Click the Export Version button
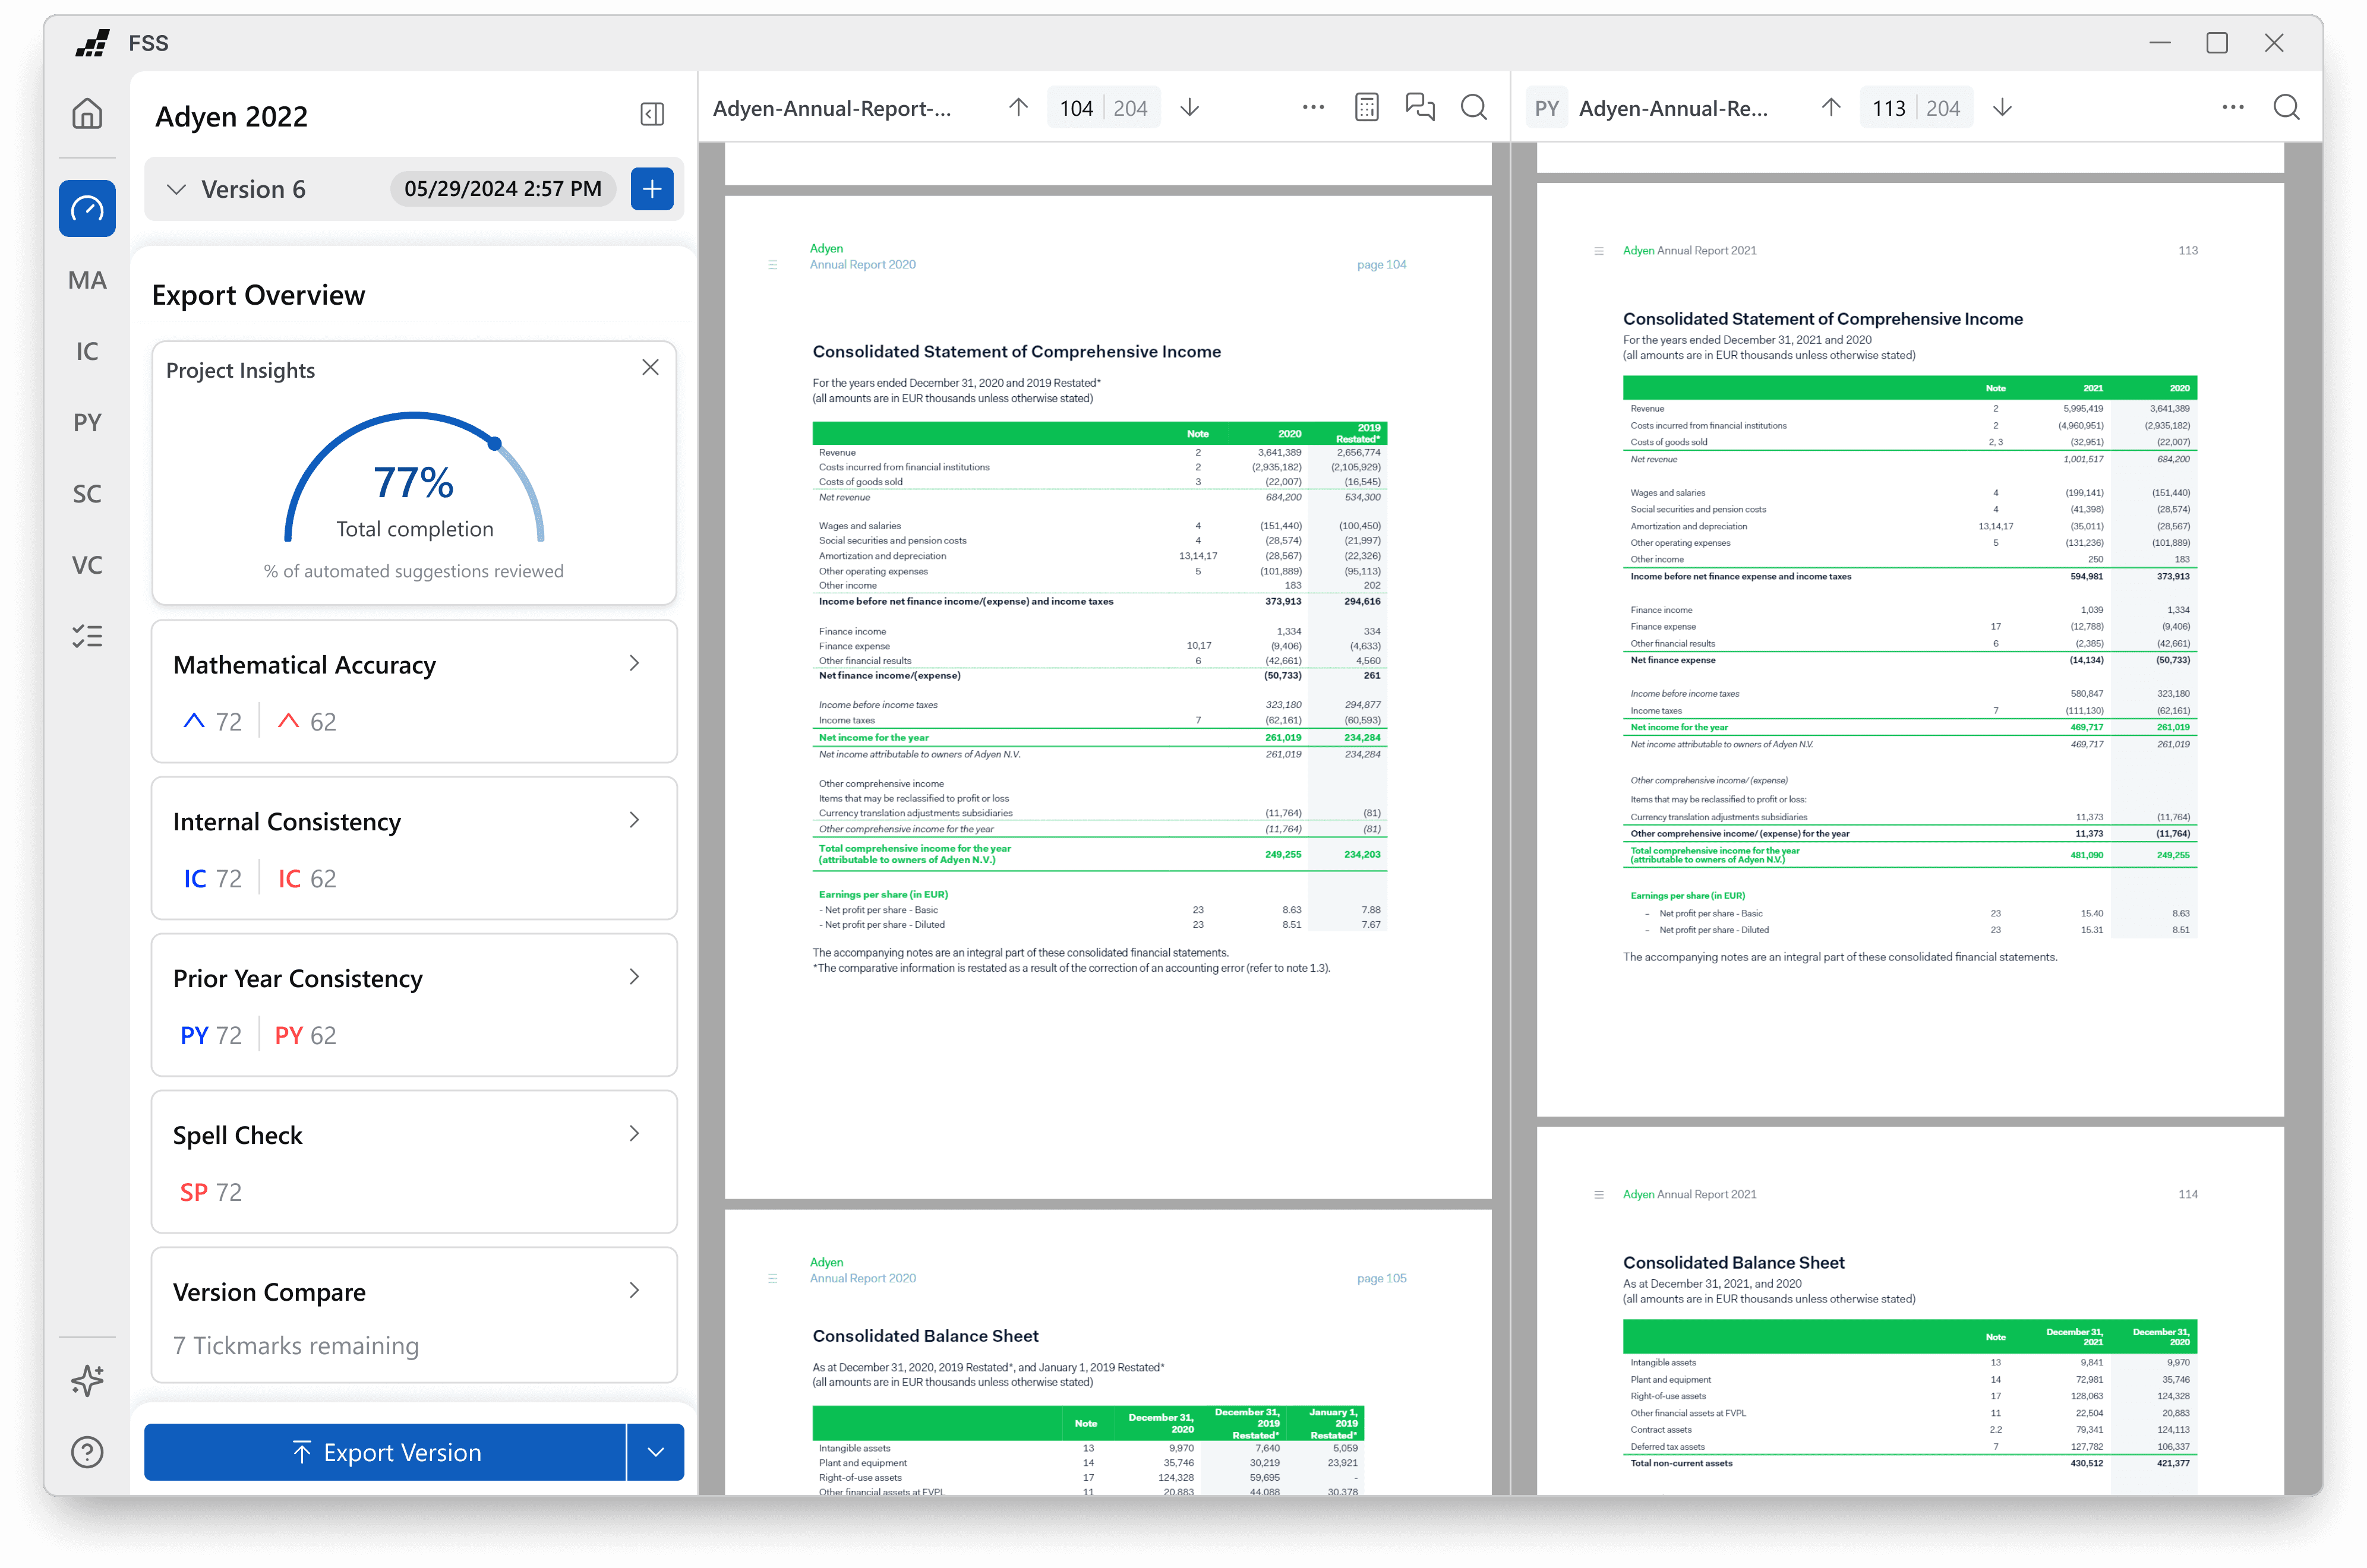The image size is (2367, 1568). click(x=386, y=1452)
